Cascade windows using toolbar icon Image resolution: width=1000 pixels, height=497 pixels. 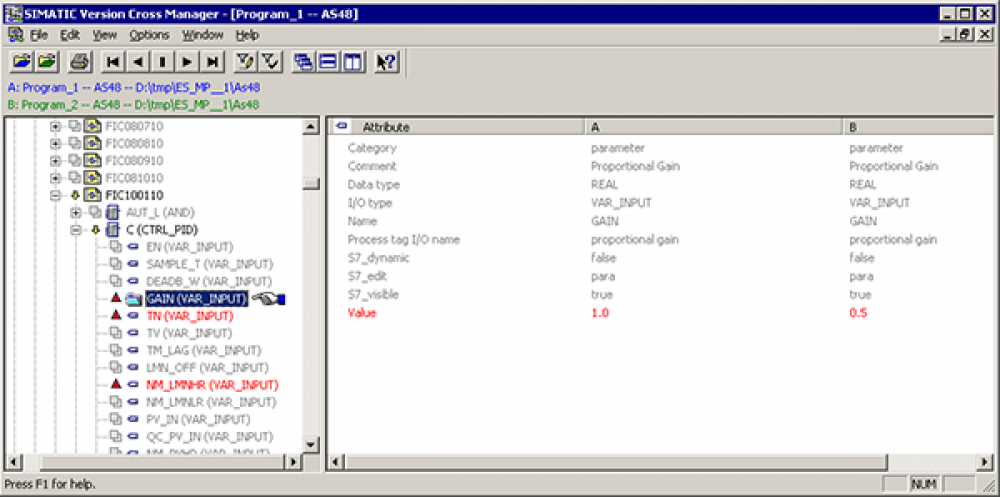tap(304, 62)
